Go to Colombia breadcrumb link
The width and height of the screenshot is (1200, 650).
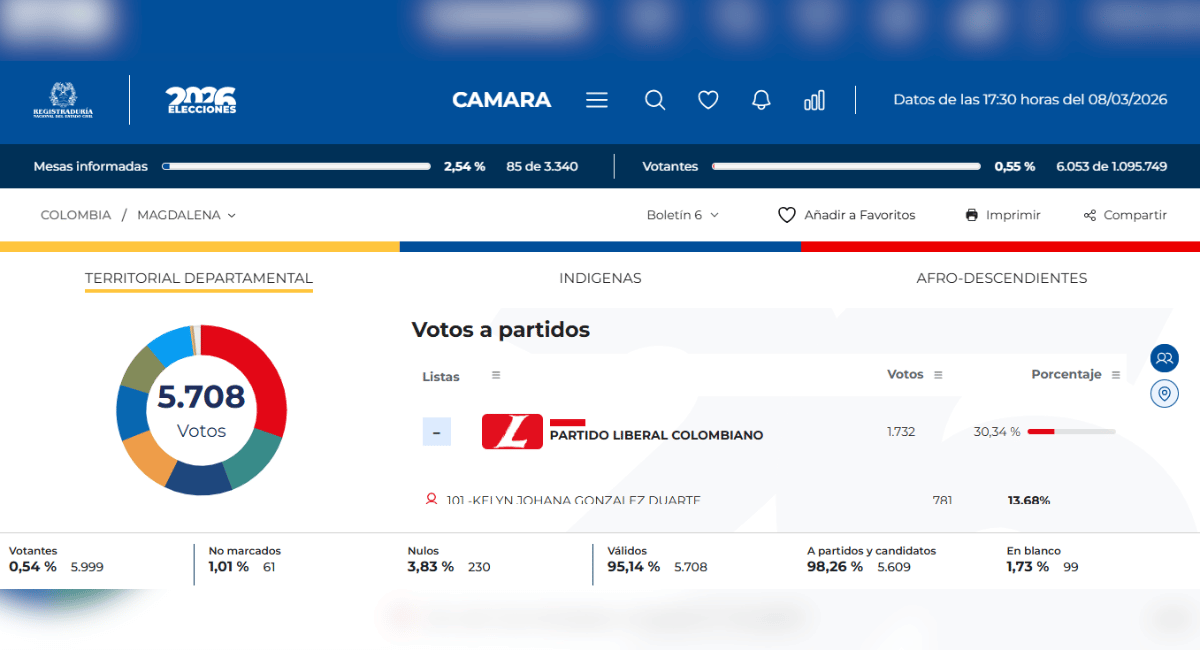pyautogui.click(x=76, y=215)
